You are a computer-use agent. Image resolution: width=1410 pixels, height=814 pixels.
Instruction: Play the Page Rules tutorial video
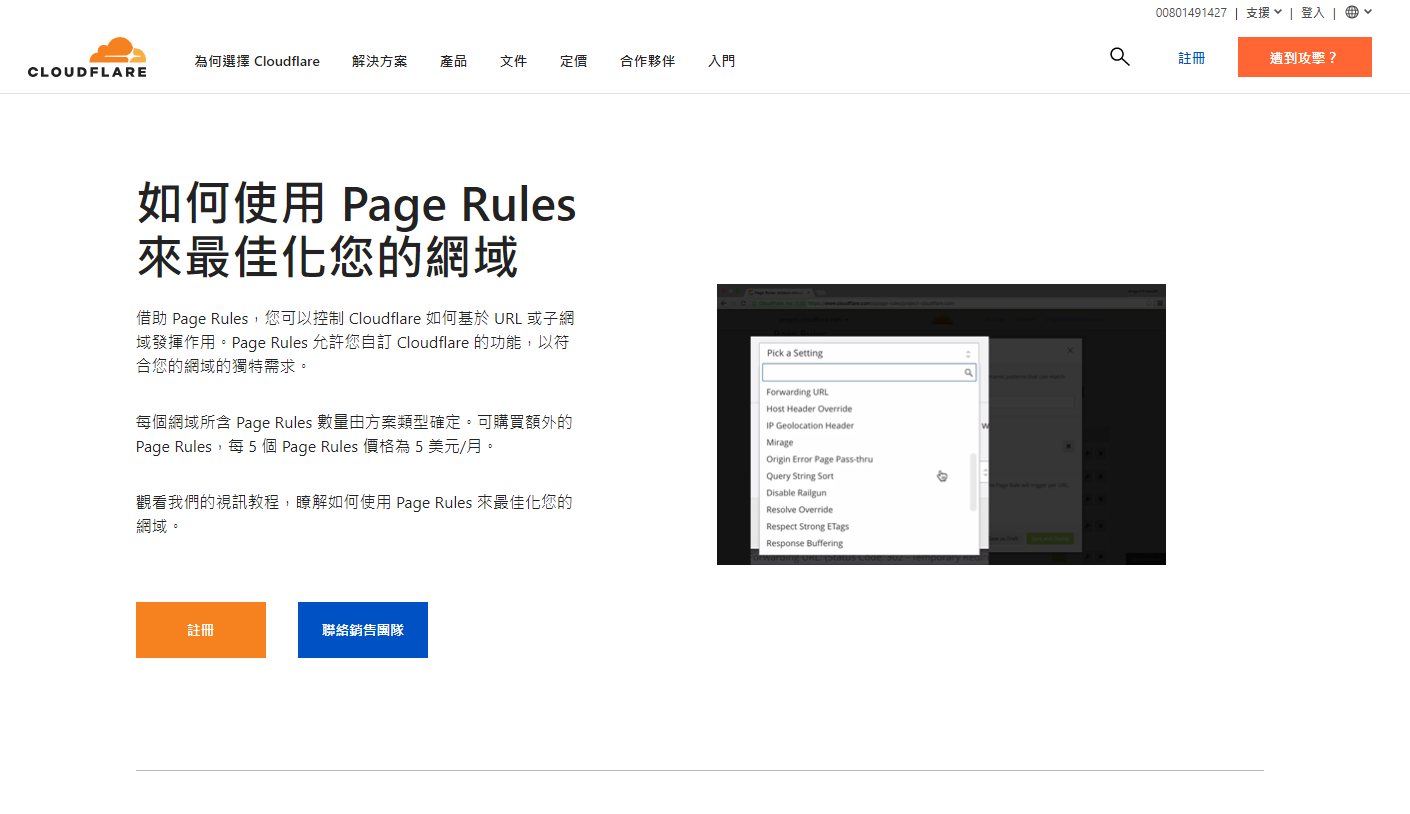pyautogui.click(x=941, y=424)
